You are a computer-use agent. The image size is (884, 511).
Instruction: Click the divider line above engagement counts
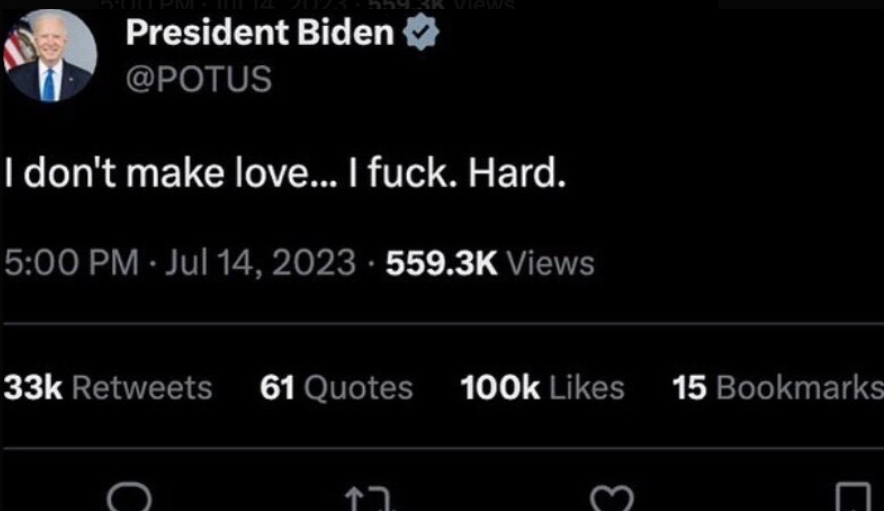click(x=444, y=324)
